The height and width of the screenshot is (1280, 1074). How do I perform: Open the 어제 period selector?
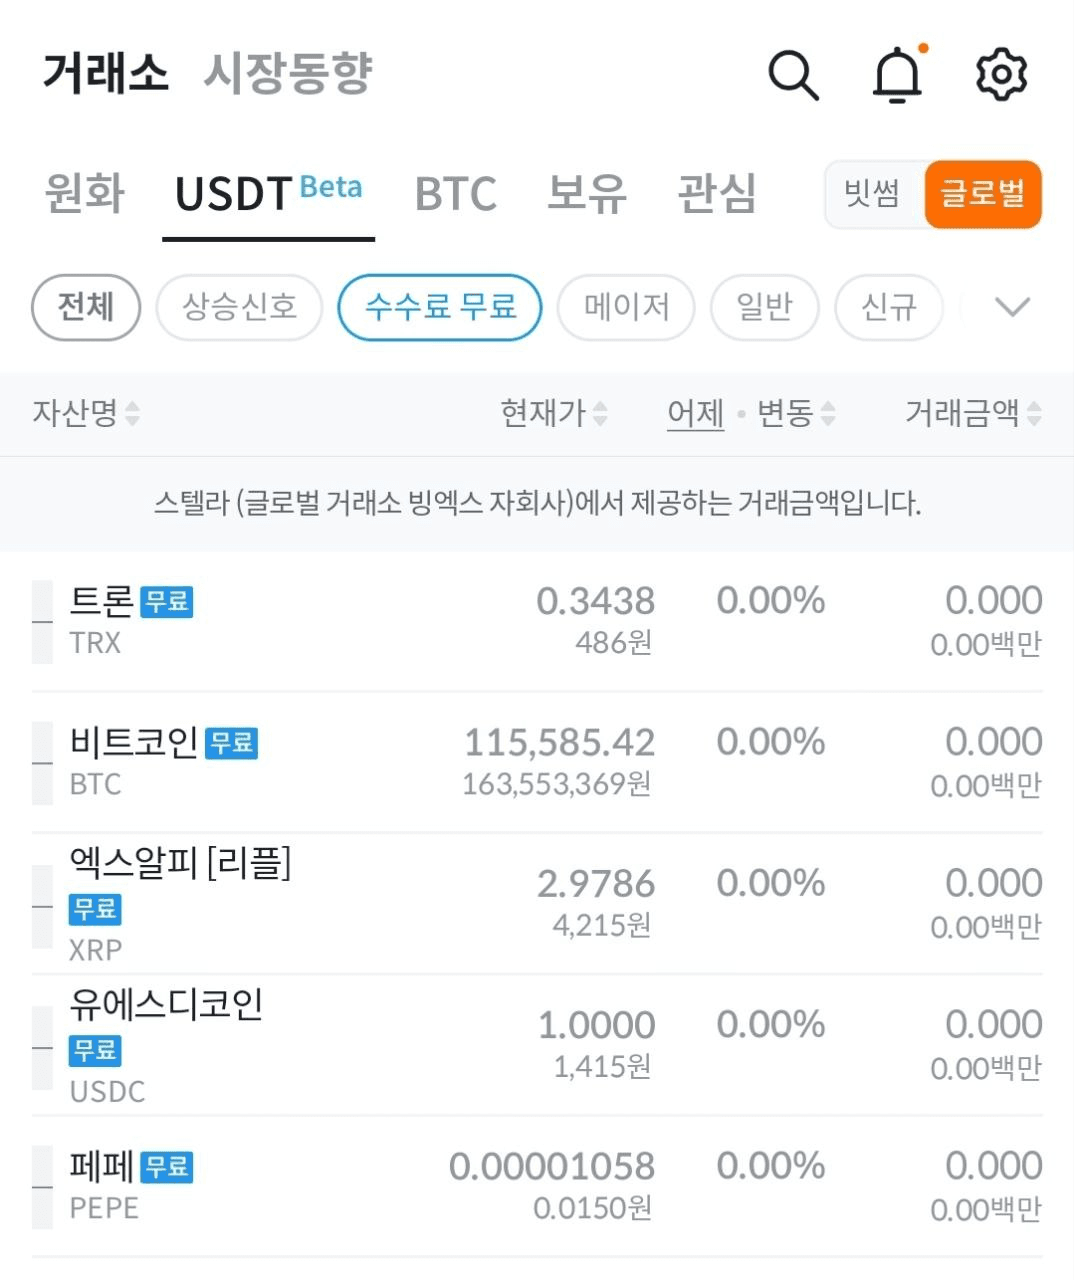click(695, 413)
